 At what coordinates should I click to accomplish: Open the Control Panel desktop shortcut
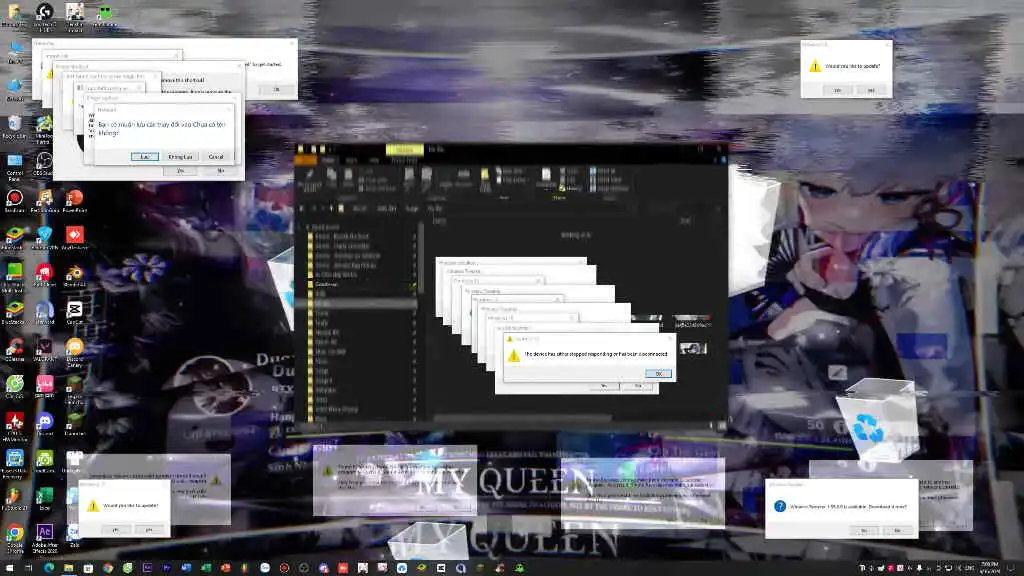pos(14,166)
